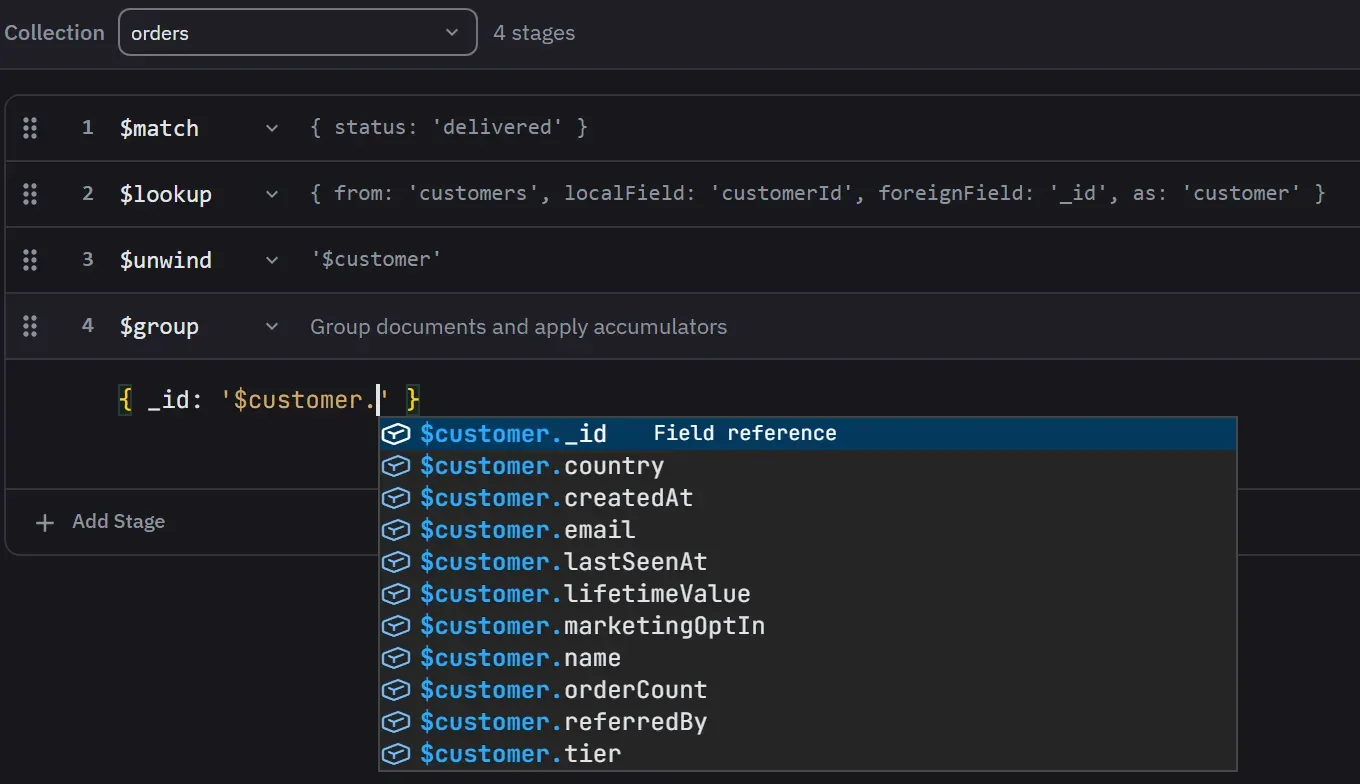Click field icon beside $customer.email suggestion
The width and height of the screenshot is (1360, 784).
pyautogui.click(x=397, y=530)
